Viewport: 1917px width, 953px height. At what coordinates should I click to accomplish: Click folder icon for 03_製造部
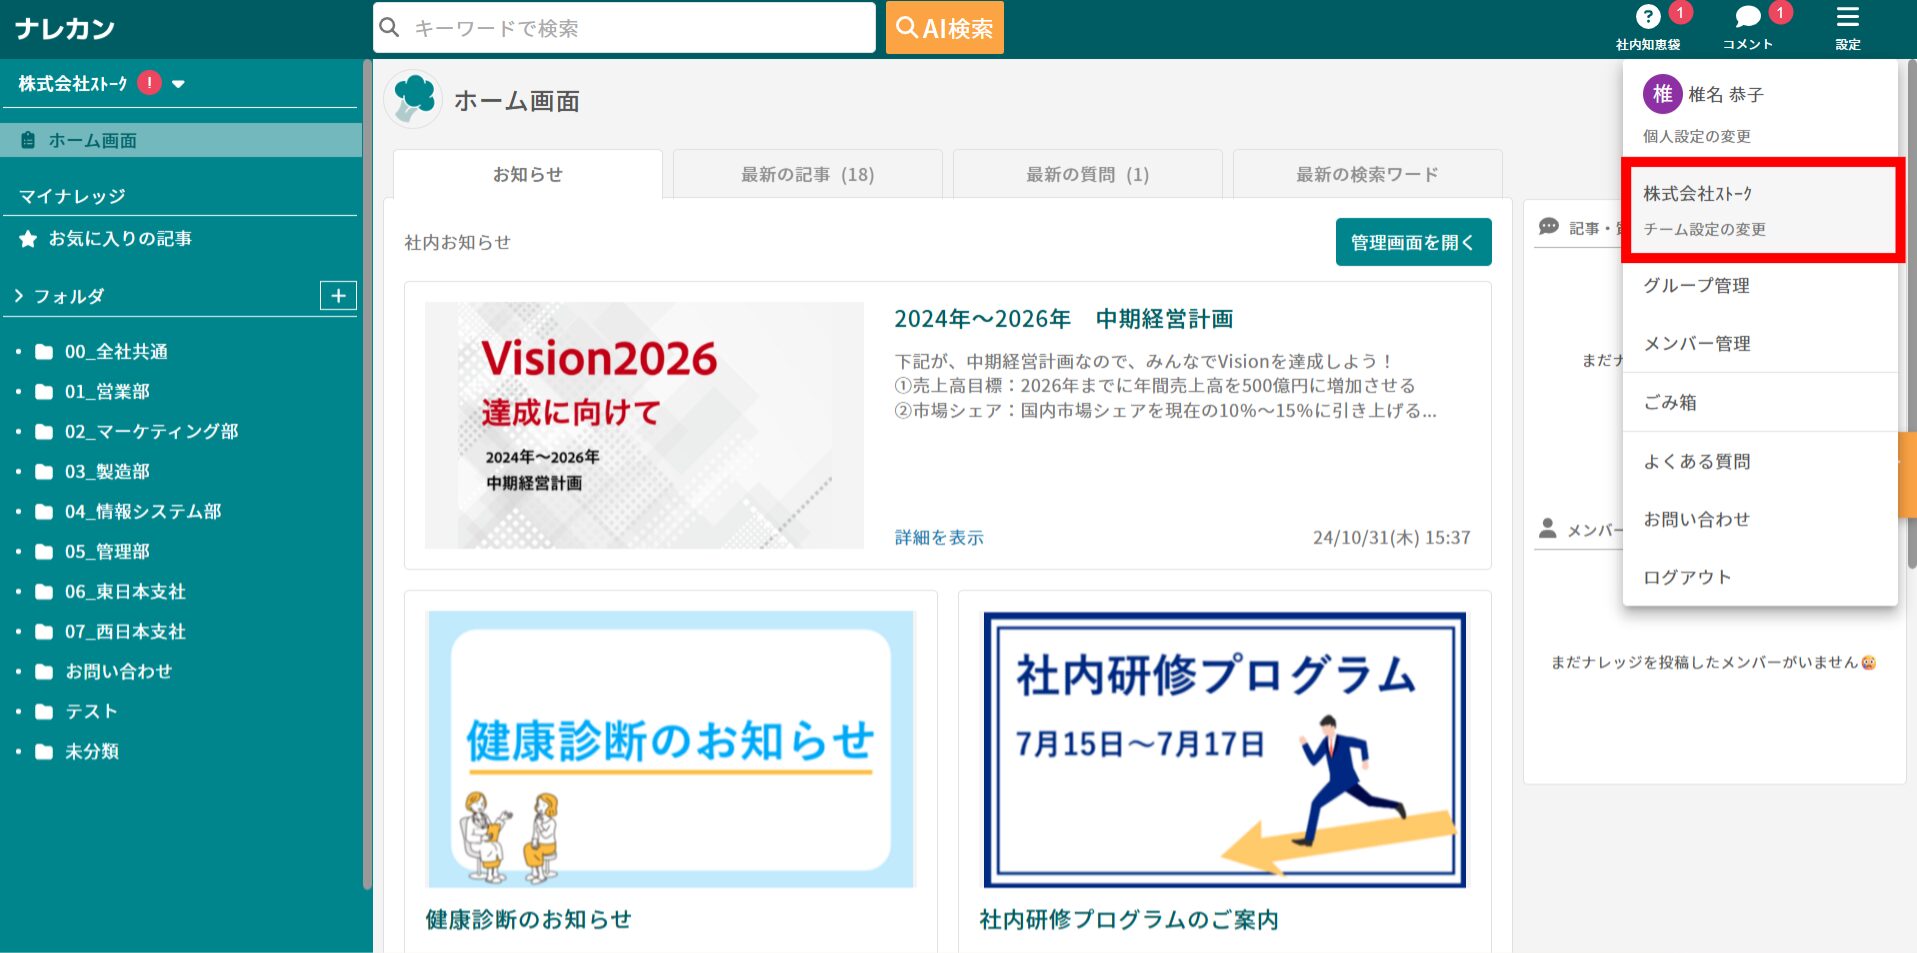44,472
